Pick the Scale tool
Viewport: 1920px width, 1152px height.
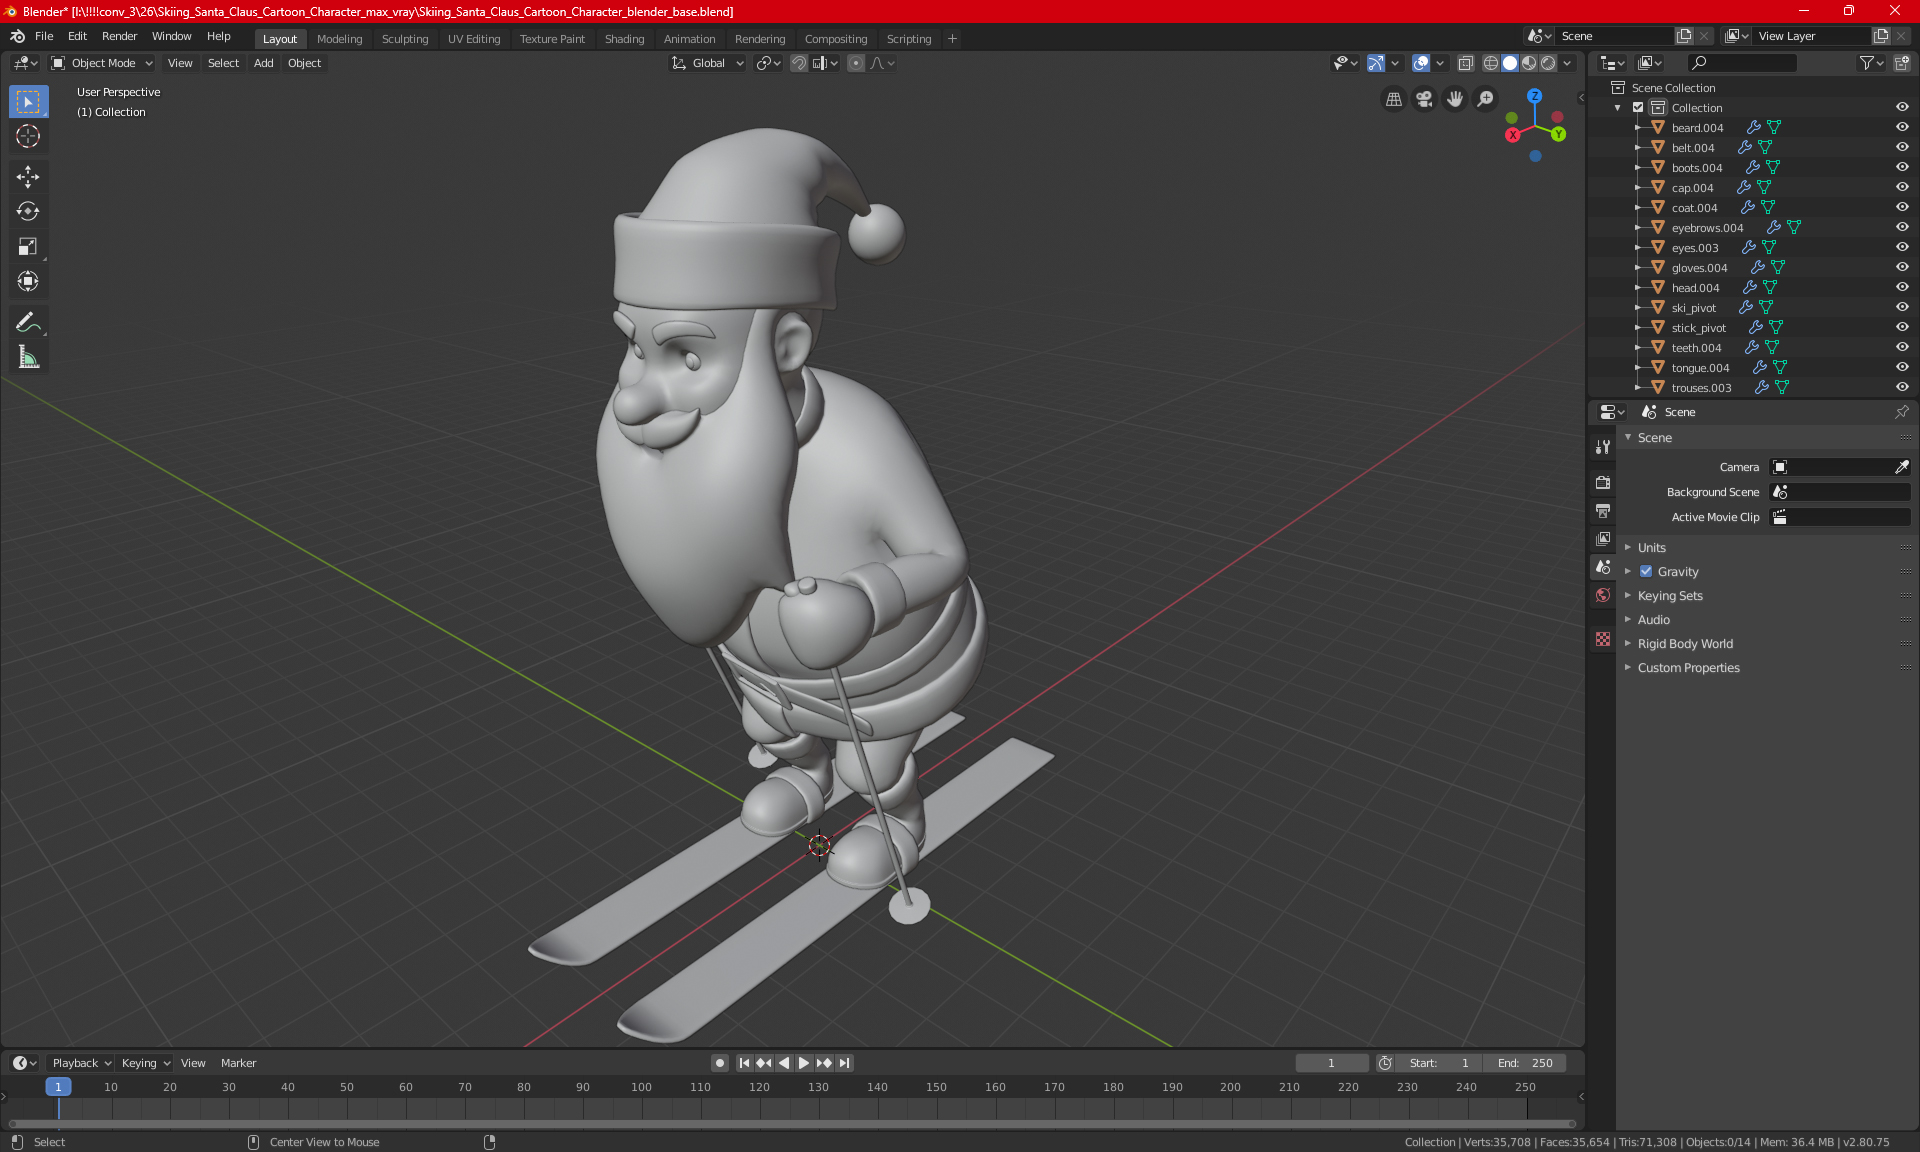coord(28,247)
